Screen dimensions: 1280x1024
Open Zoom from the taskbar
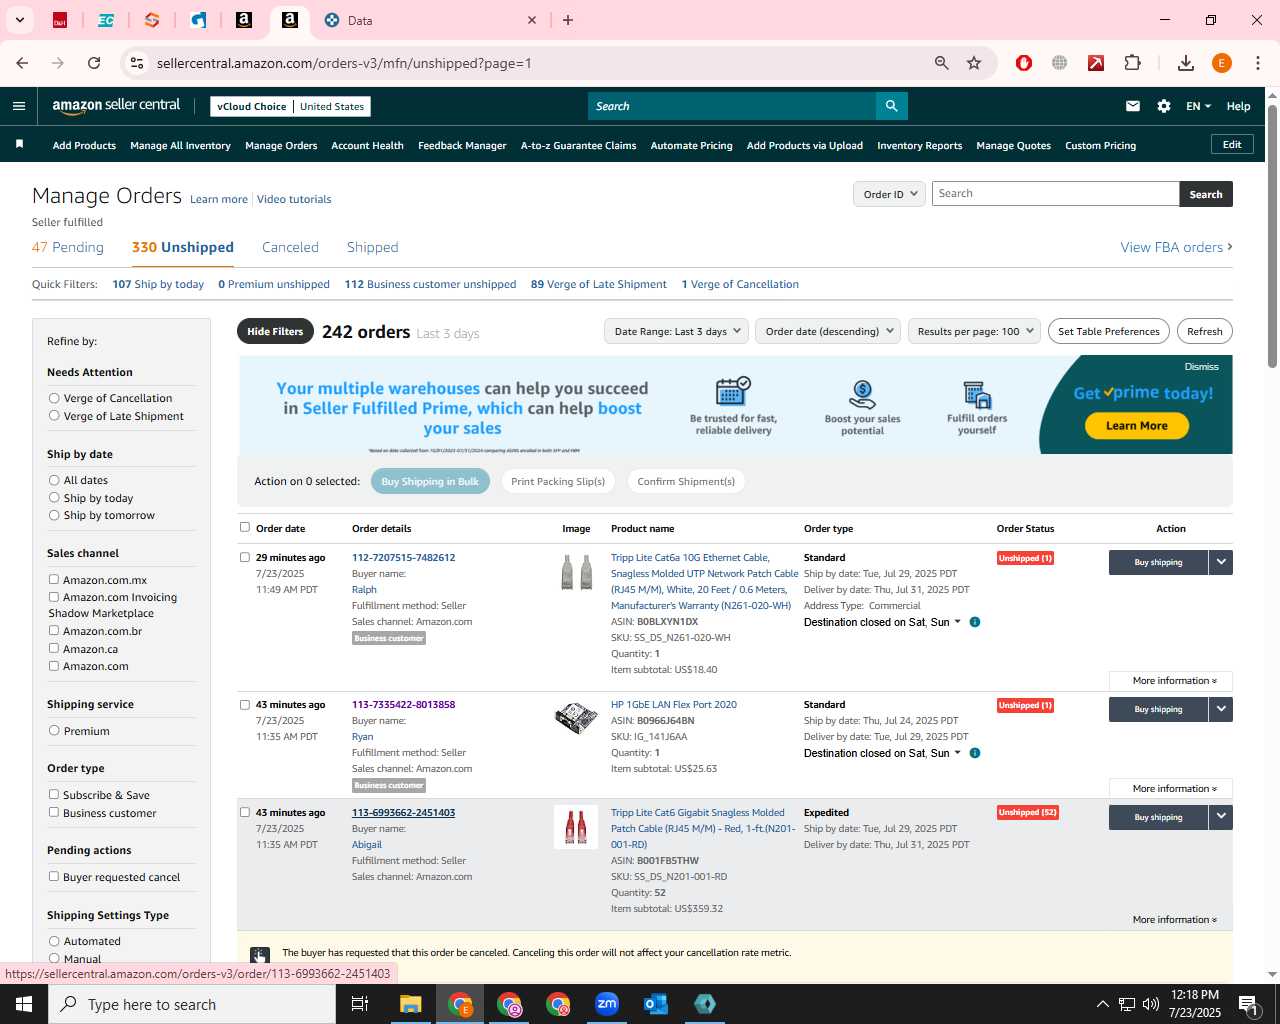pyautogui.click(x=607, y=1004)
